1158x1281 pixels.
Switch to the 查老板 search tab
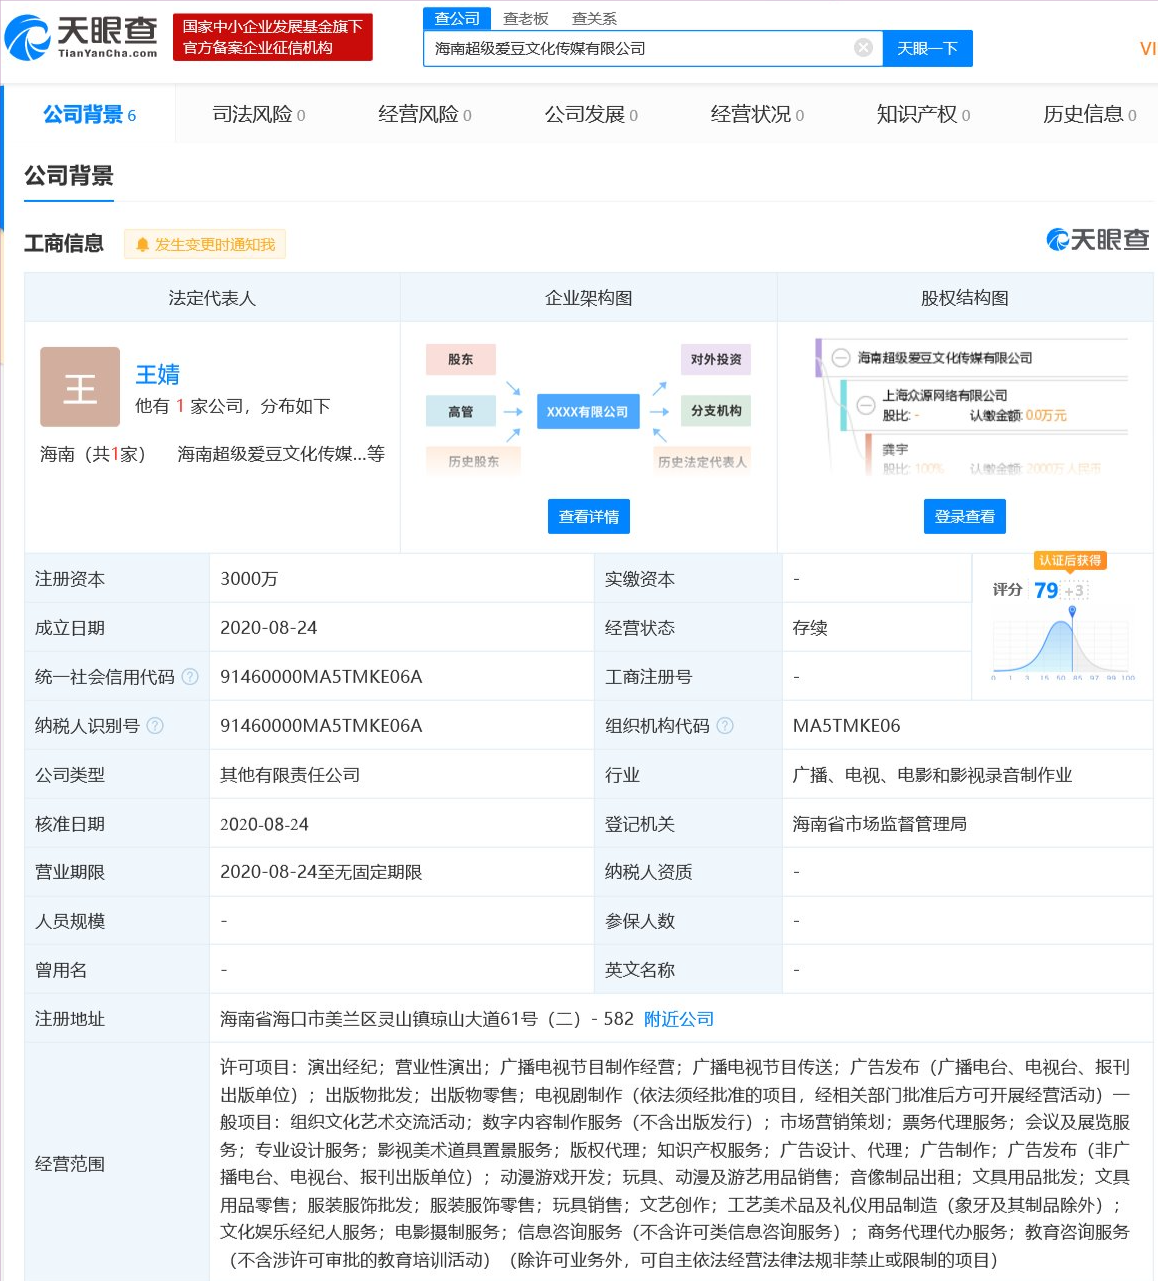click(x=525, y=19)
